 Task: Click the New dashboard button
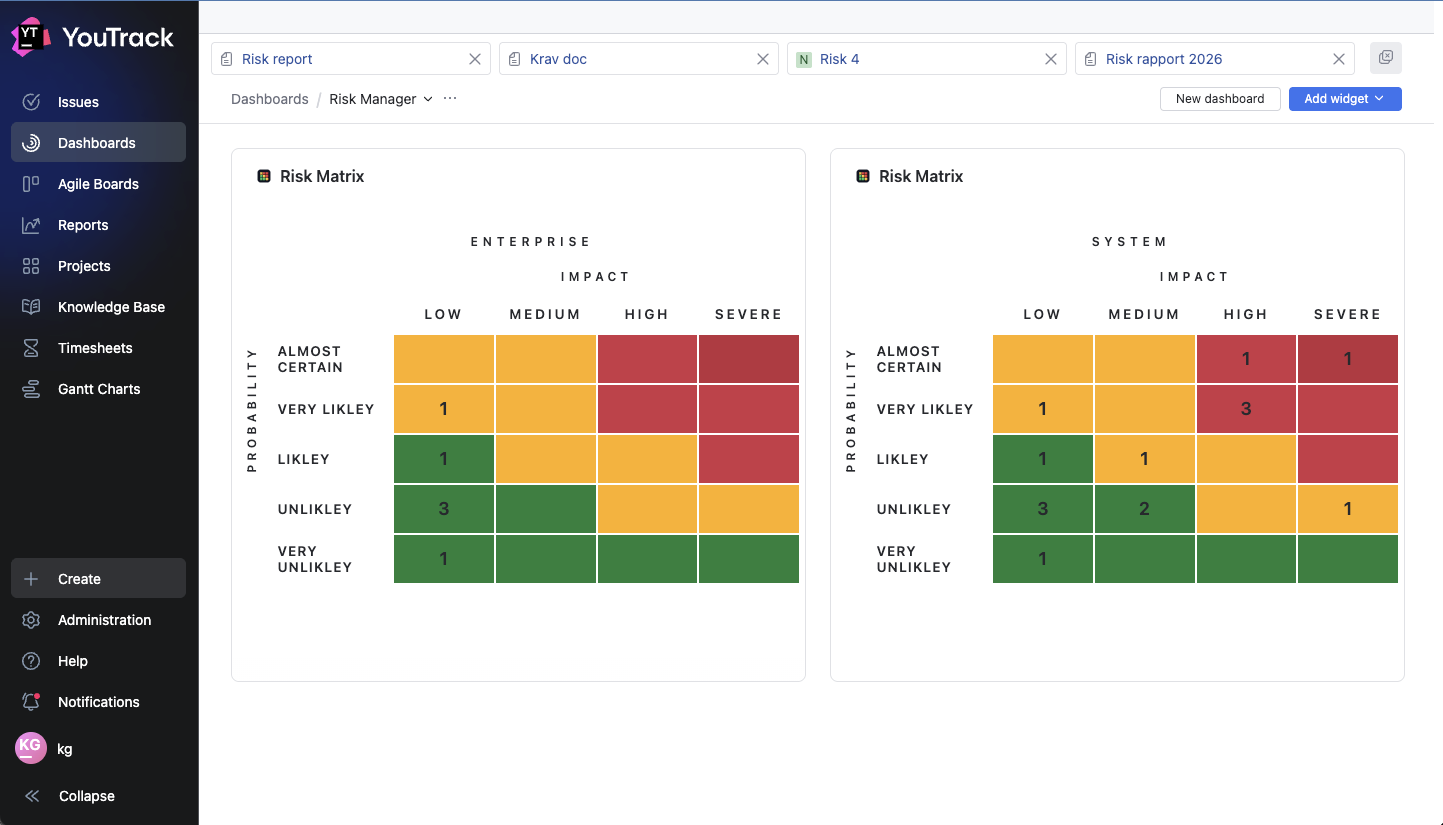(1219, 99)
